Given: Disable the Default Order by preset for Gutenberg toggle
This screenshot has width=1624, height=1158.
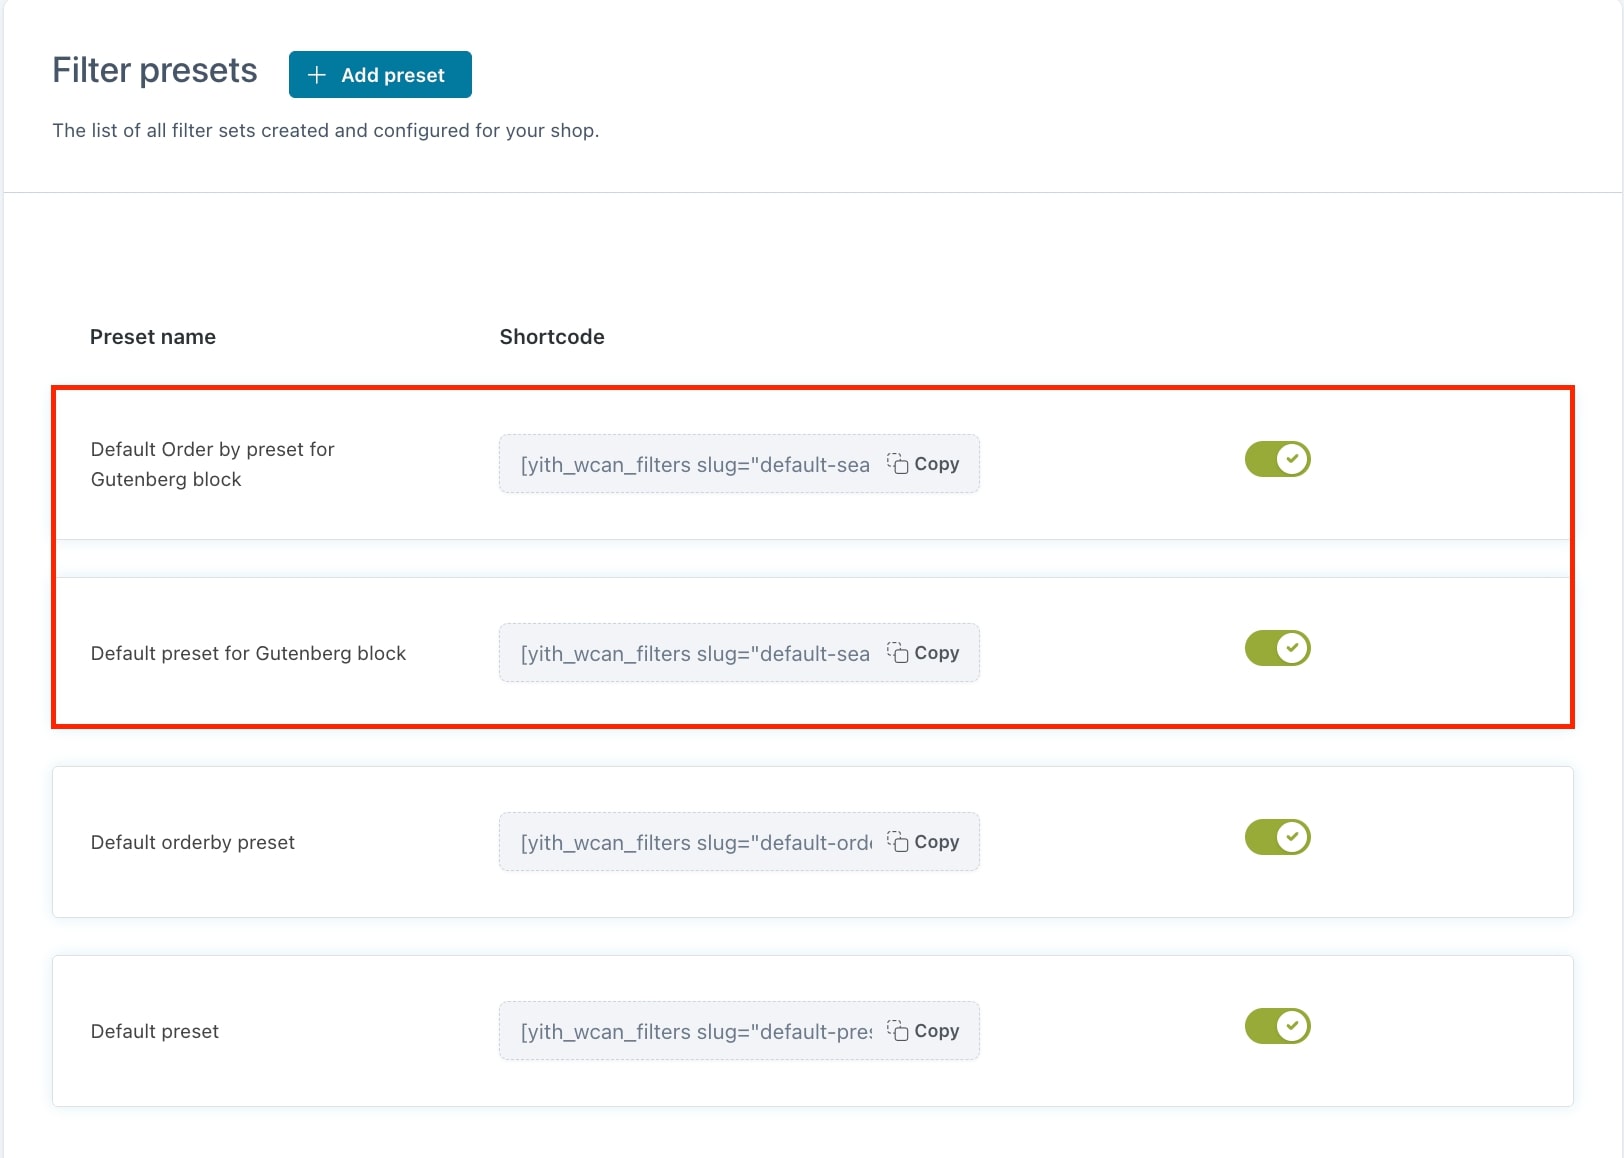Looking at the screenshot, I should (1277, 459).
